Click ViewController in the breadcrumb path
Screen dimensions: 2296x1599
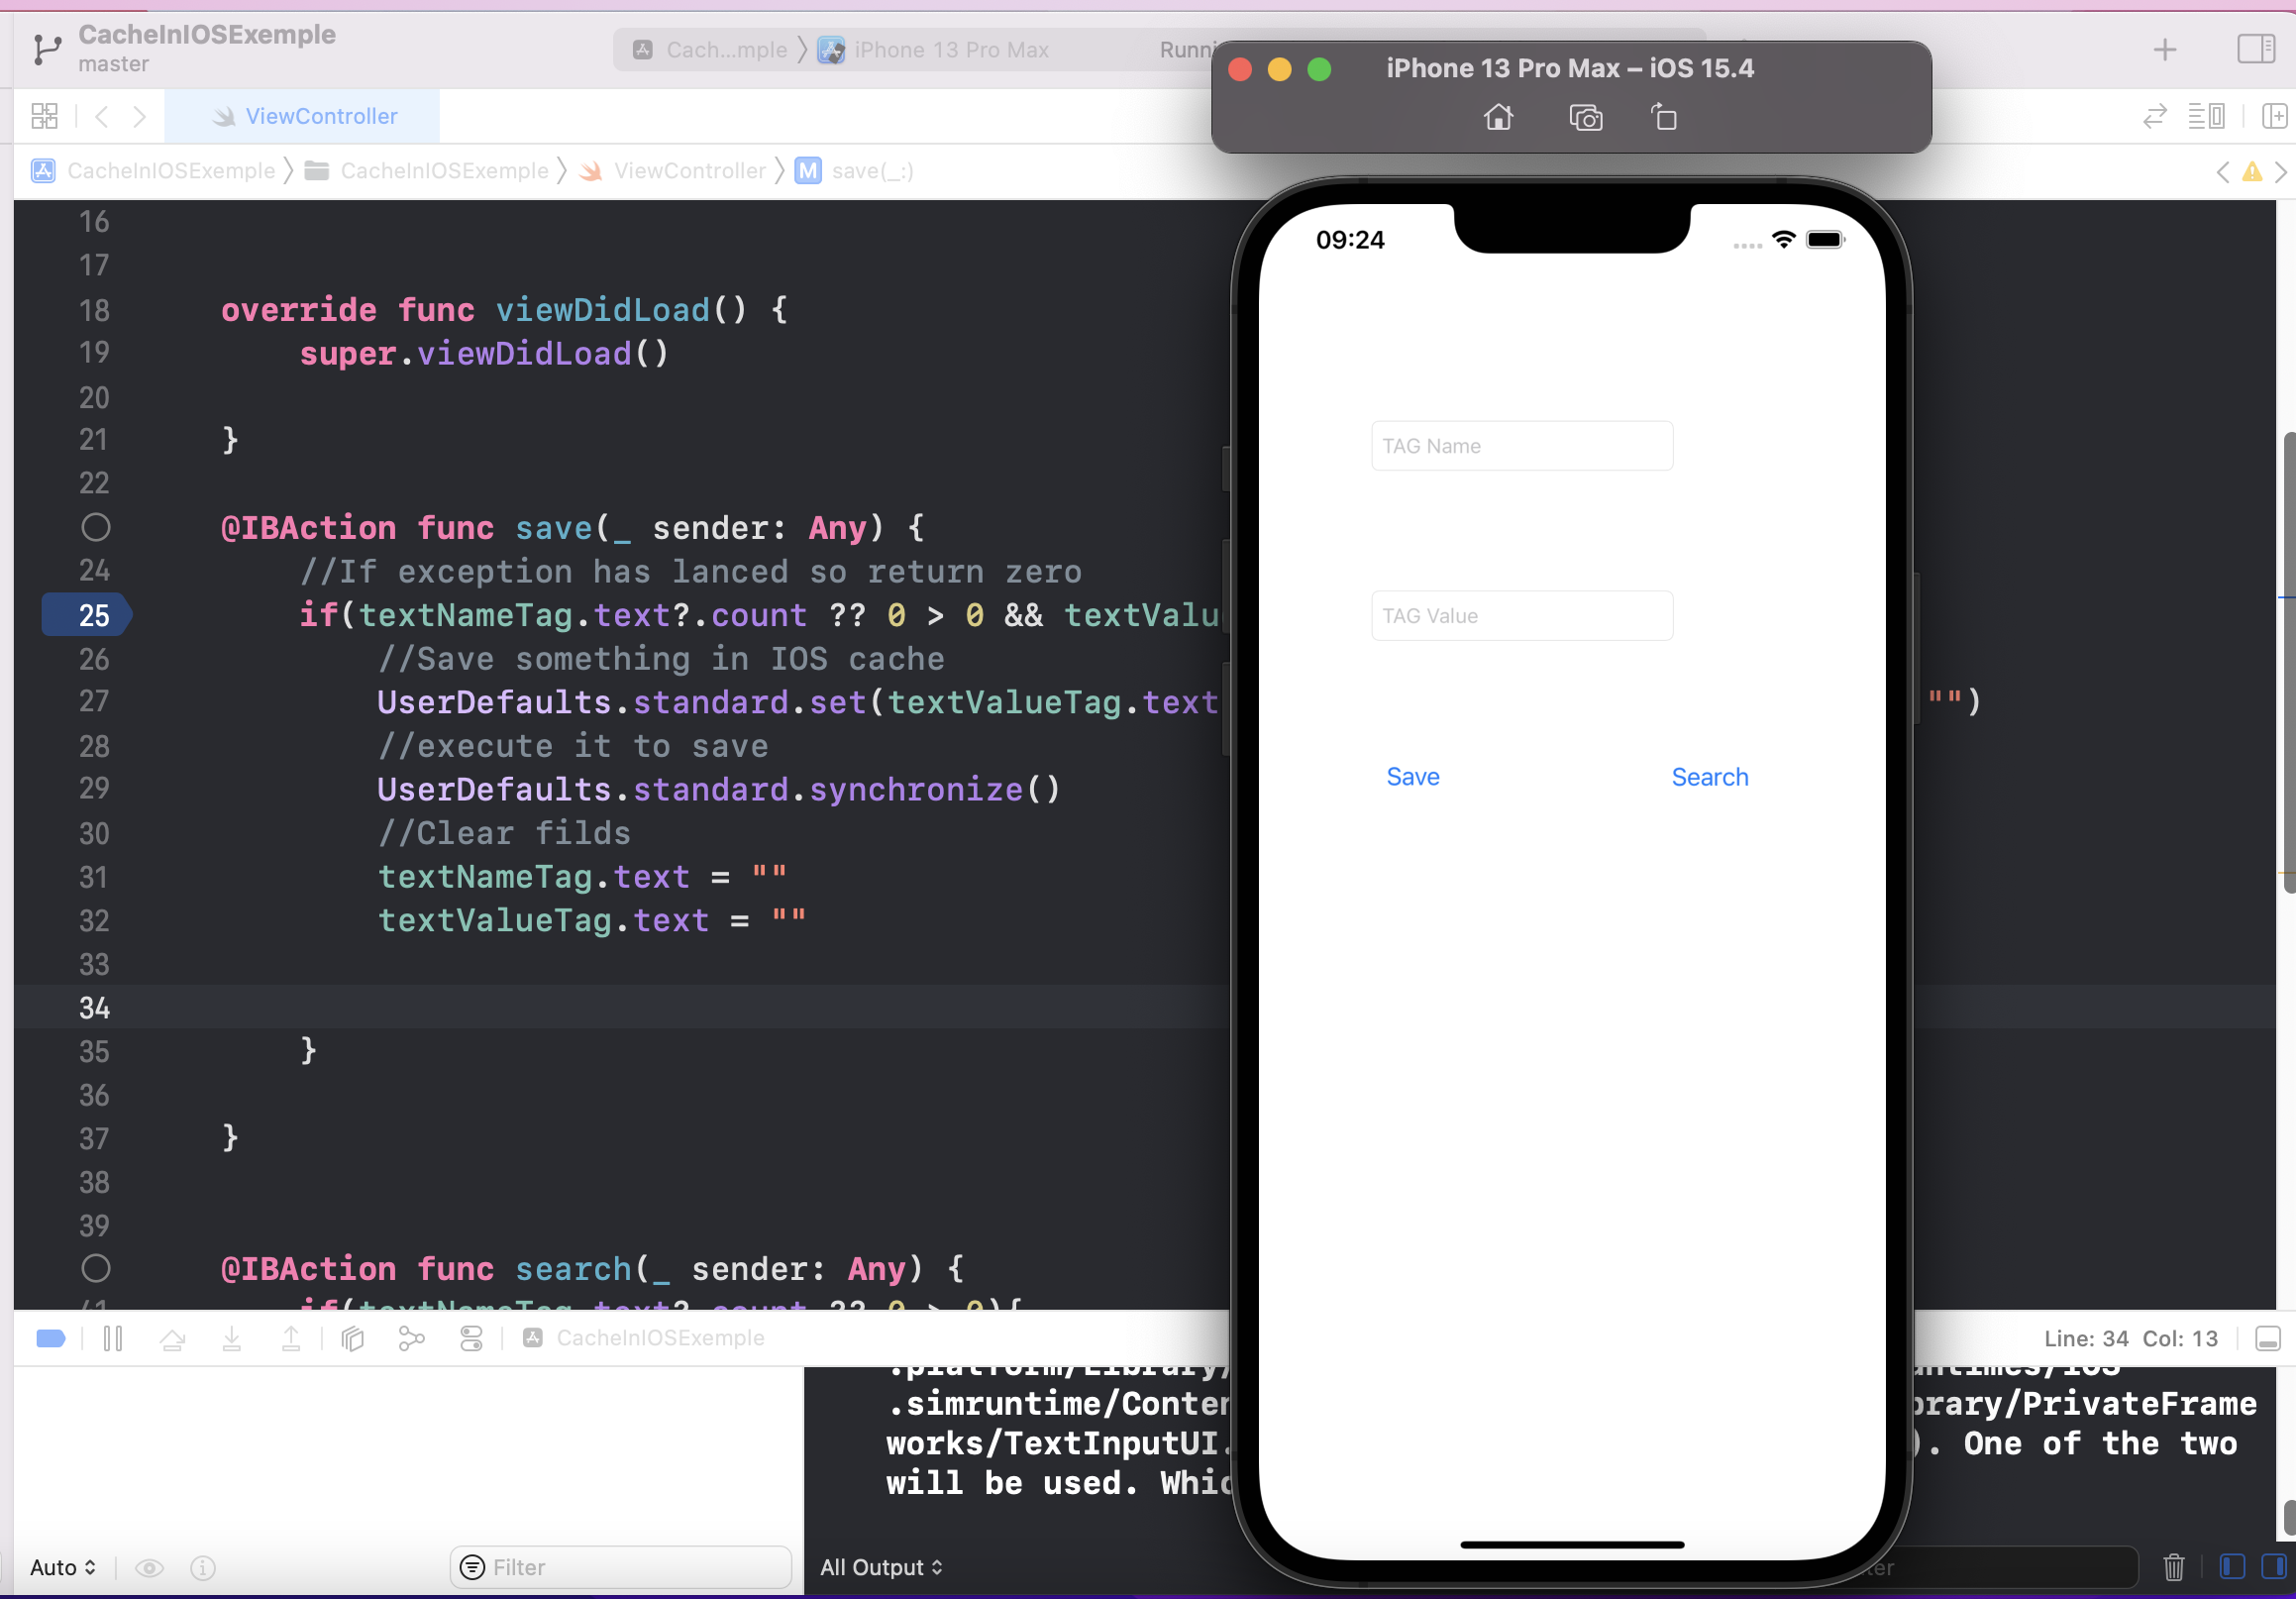(x=689, y=171)
